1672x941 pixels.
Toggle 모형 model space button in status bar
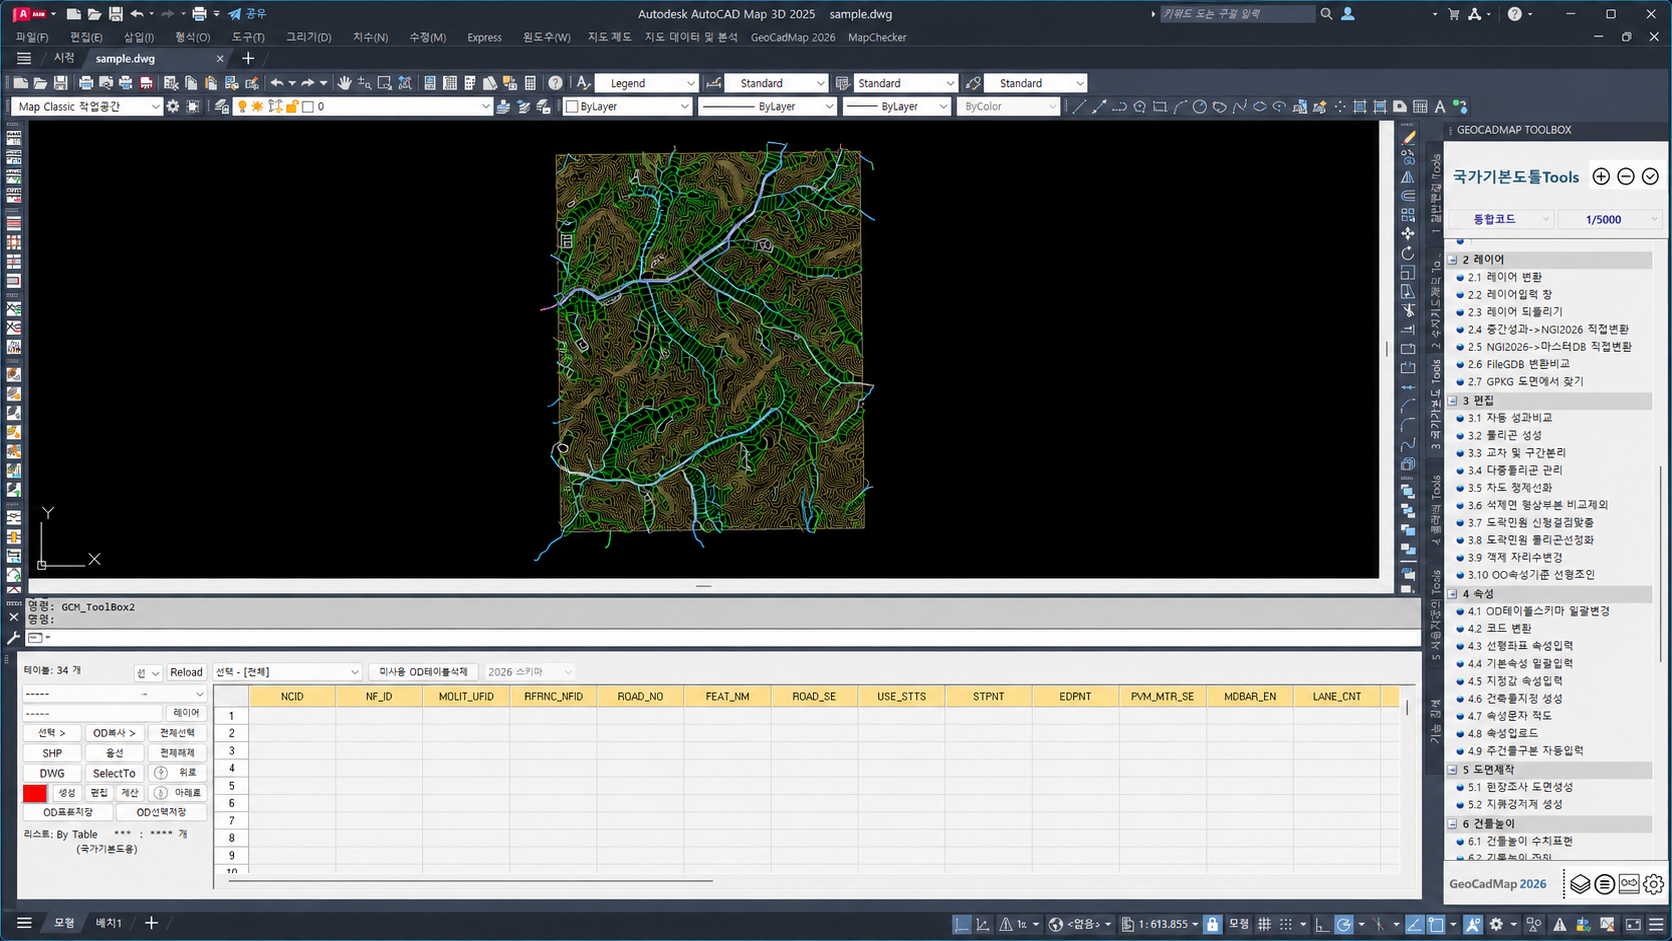click(x=1238, y=924)
